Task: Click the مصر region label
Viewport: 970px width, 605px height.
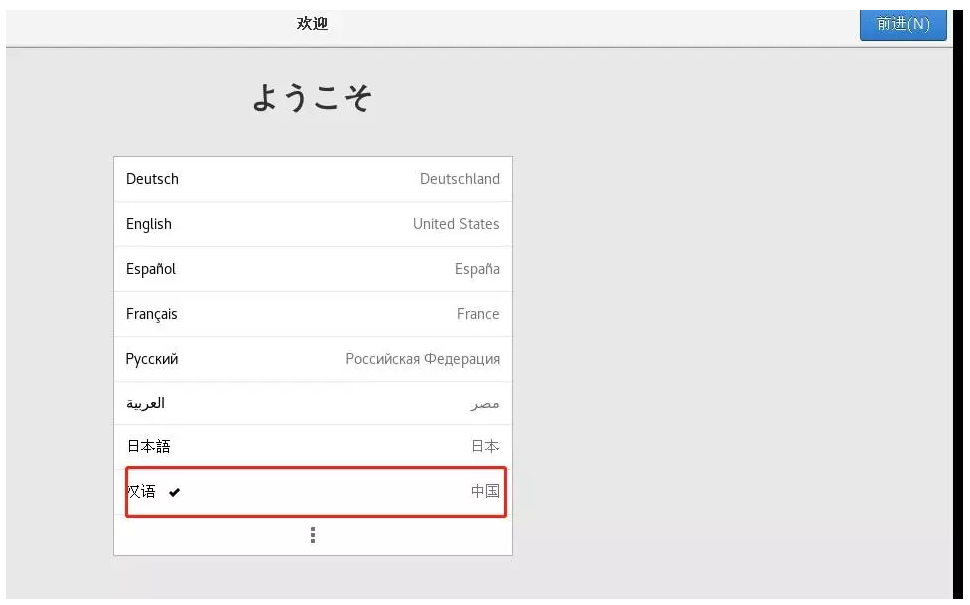Action: pos(485,404)
